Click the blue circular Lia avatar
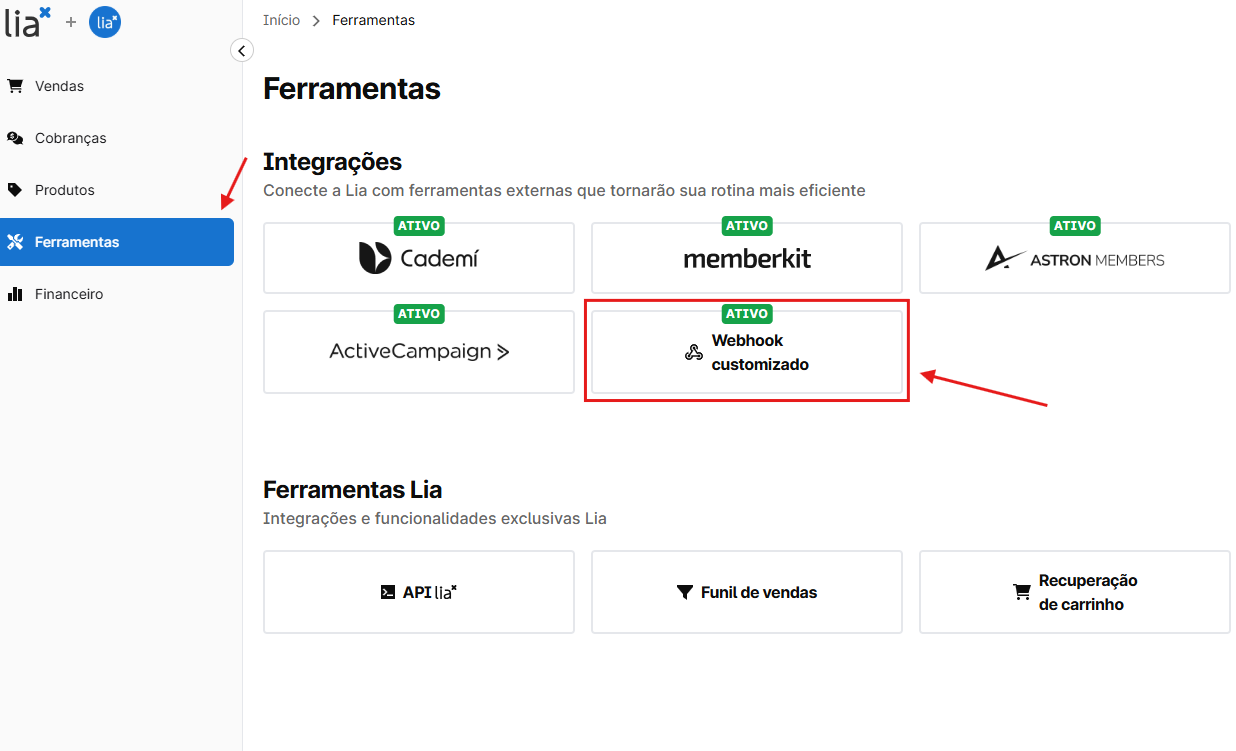The image size is (1236, 751). 105,21
